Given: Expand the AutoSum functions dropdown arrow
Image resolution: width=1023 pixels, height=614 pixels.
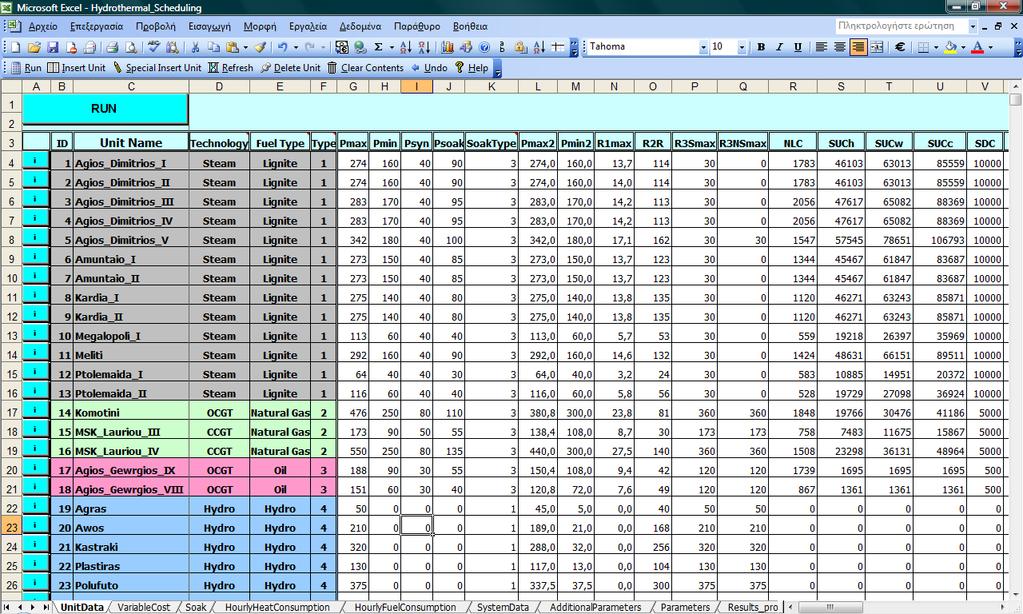Looking at the screenshot, I should point(391,47).
